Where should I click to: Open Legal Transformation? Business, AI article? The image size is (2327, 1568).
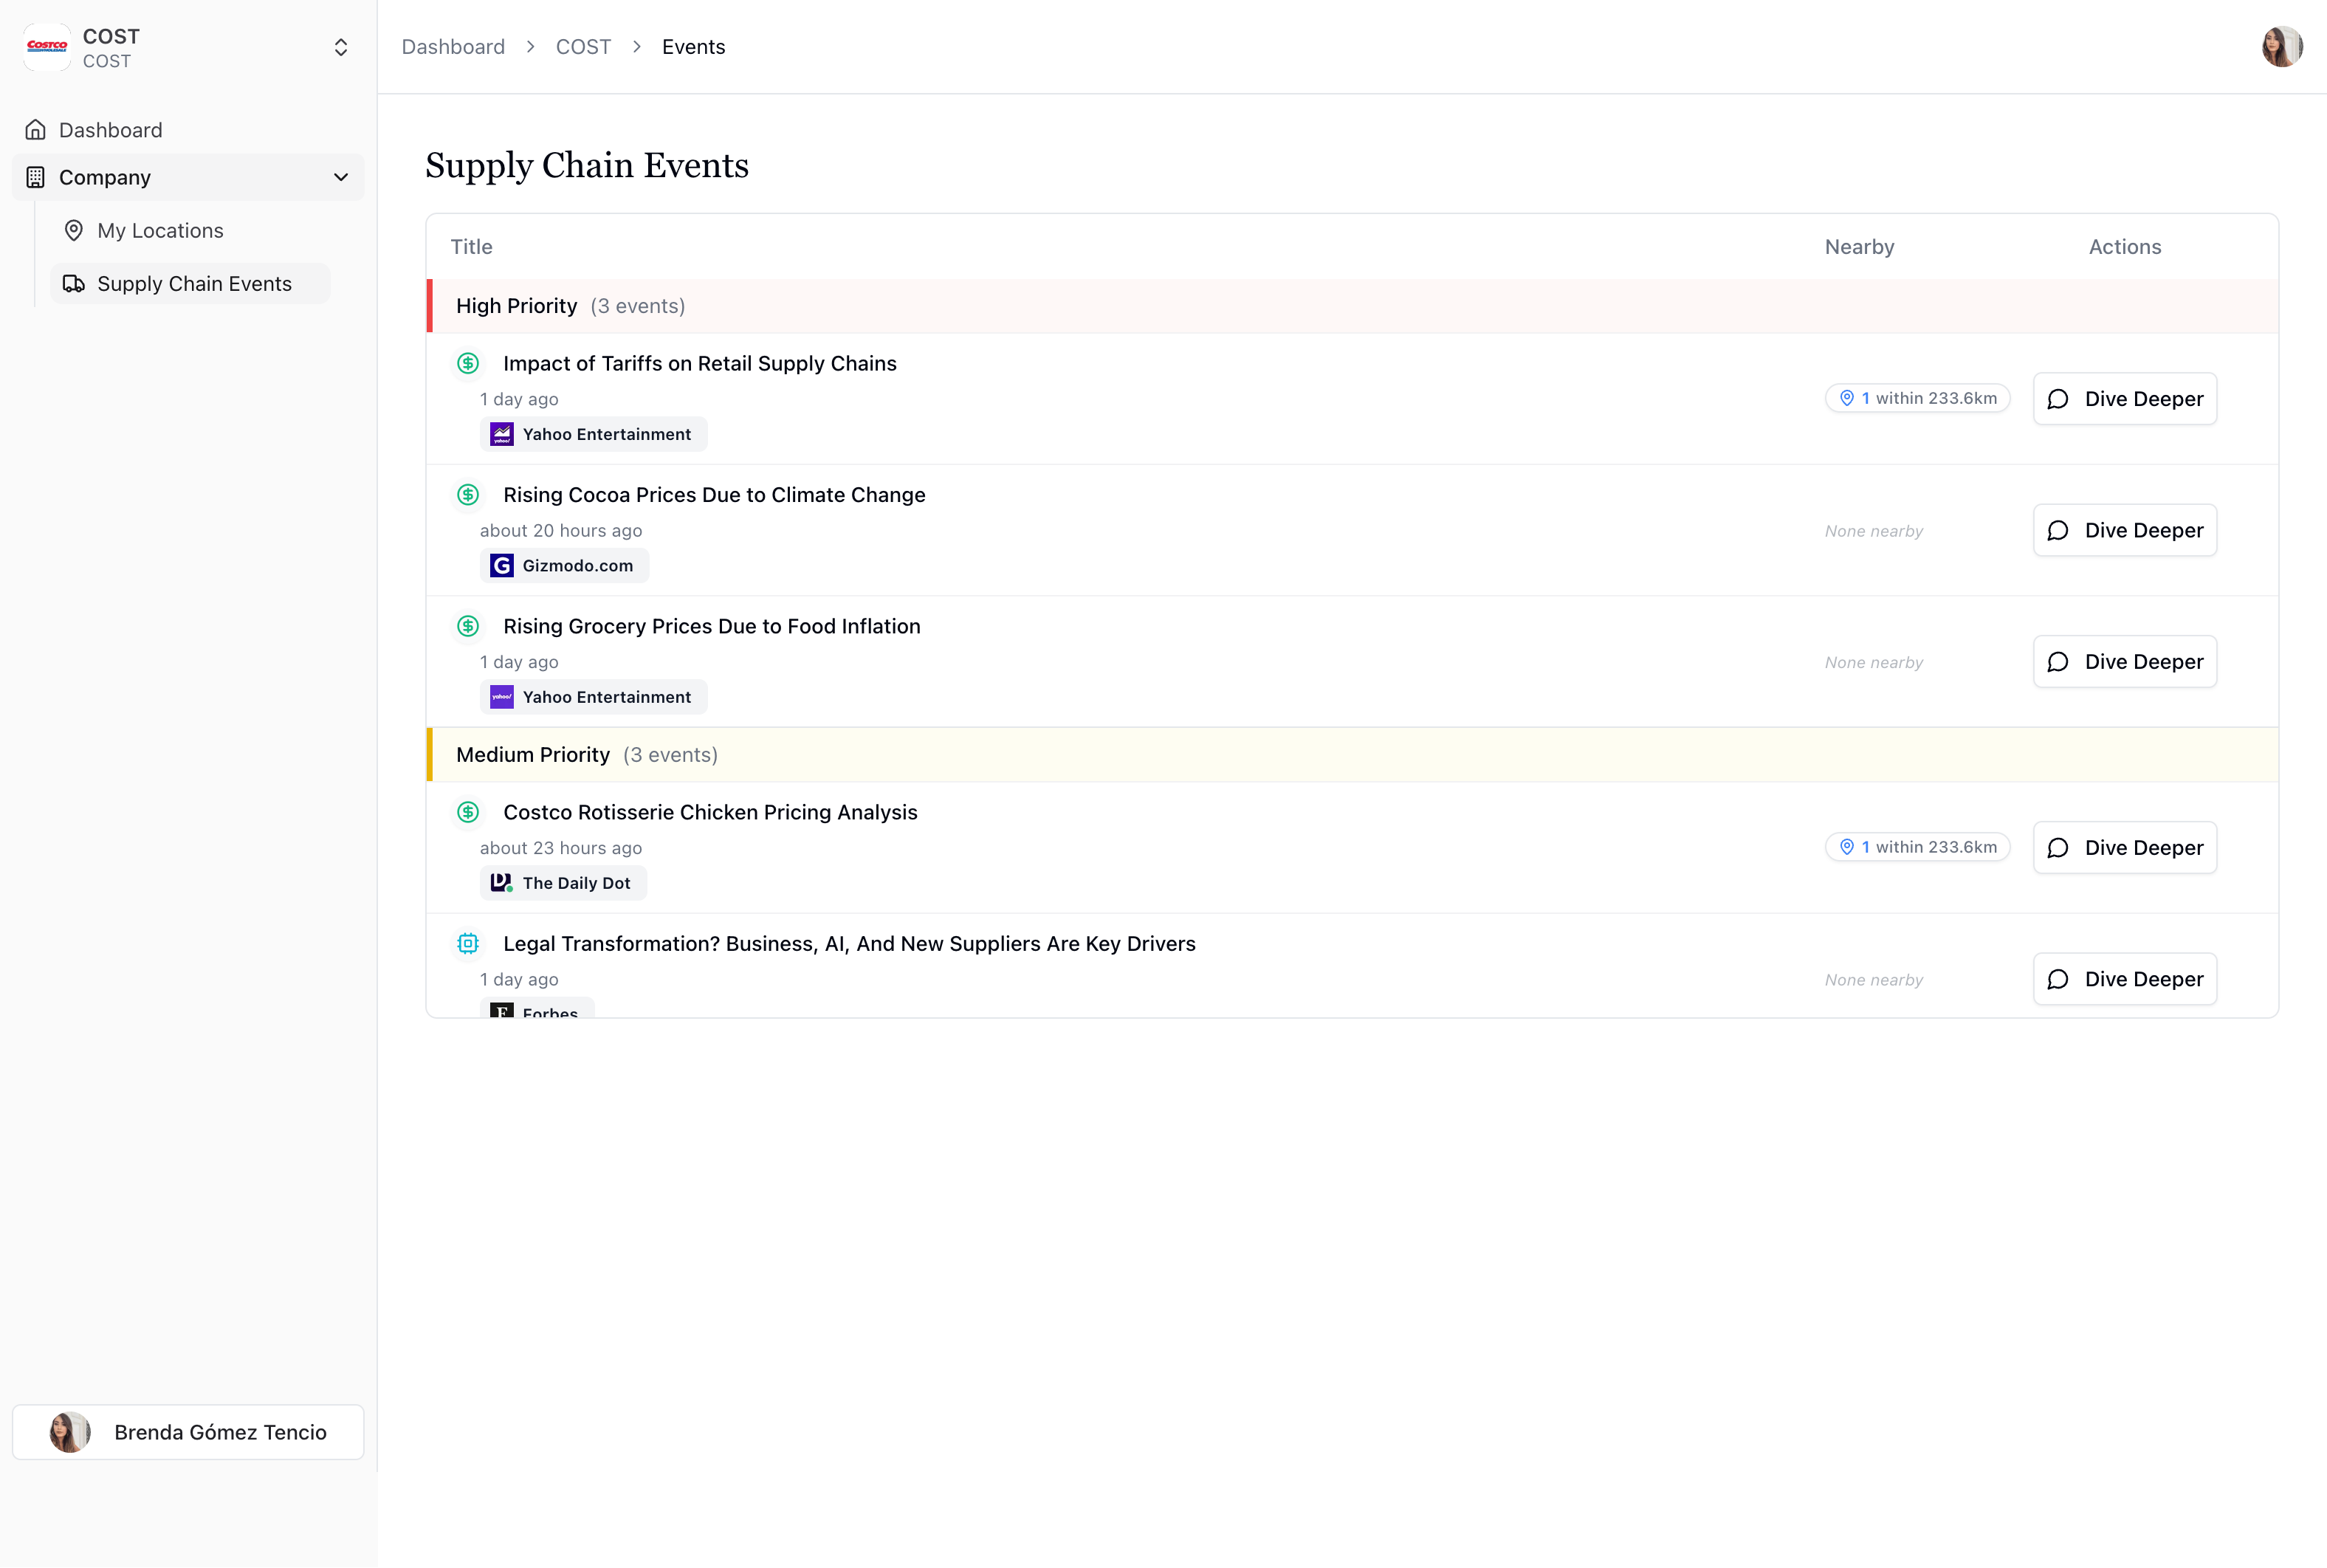coord(849,944)
